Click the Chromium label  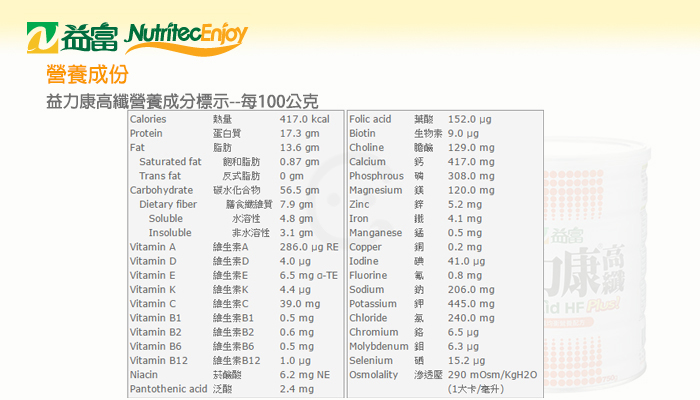point(374,333)
